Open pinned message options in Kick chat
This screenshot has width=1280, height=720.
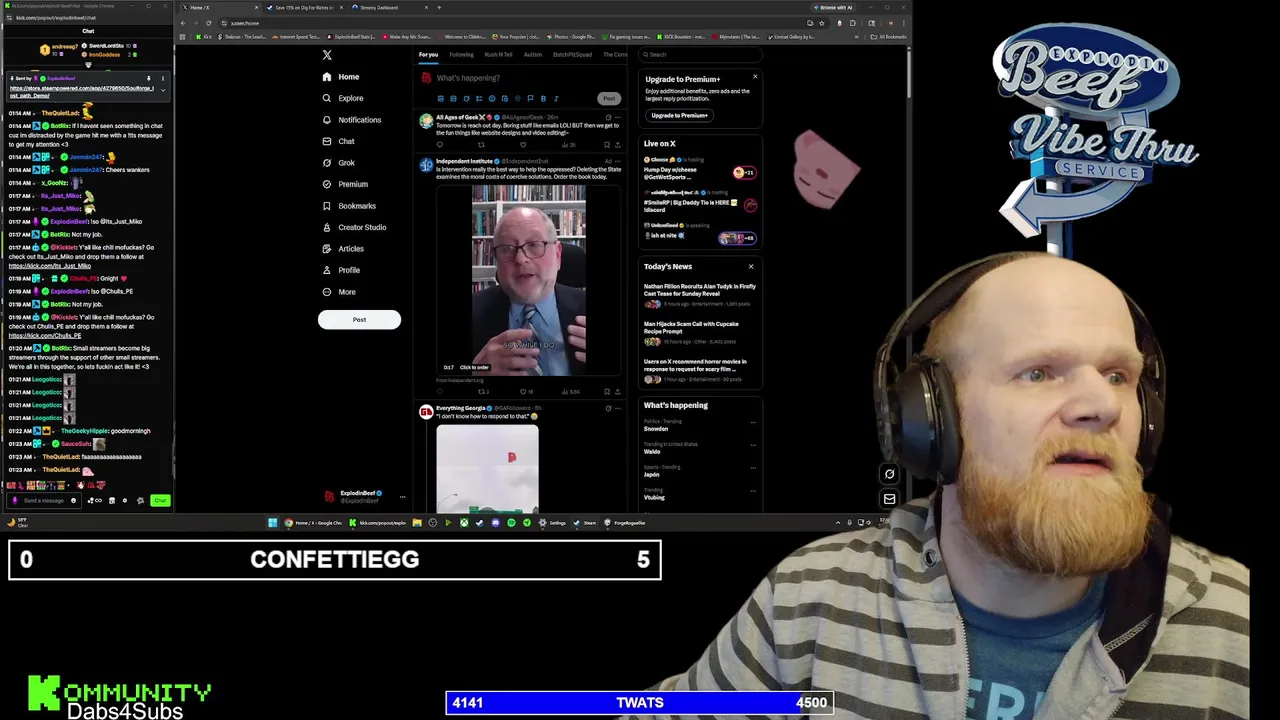[162, 78]
